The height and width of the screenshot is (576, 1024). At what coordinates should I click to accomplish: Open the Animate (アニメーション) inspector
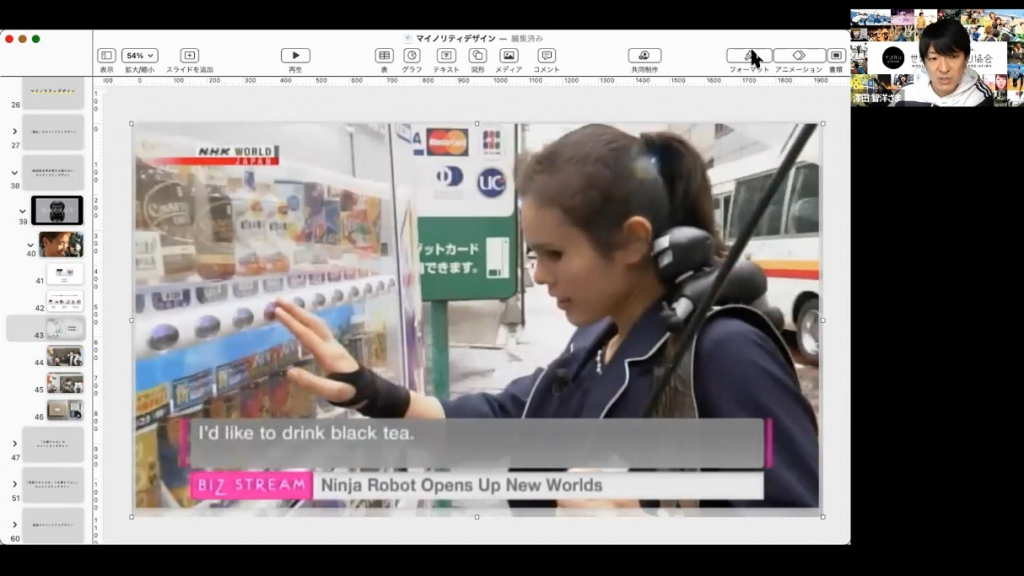pos(799,56)
